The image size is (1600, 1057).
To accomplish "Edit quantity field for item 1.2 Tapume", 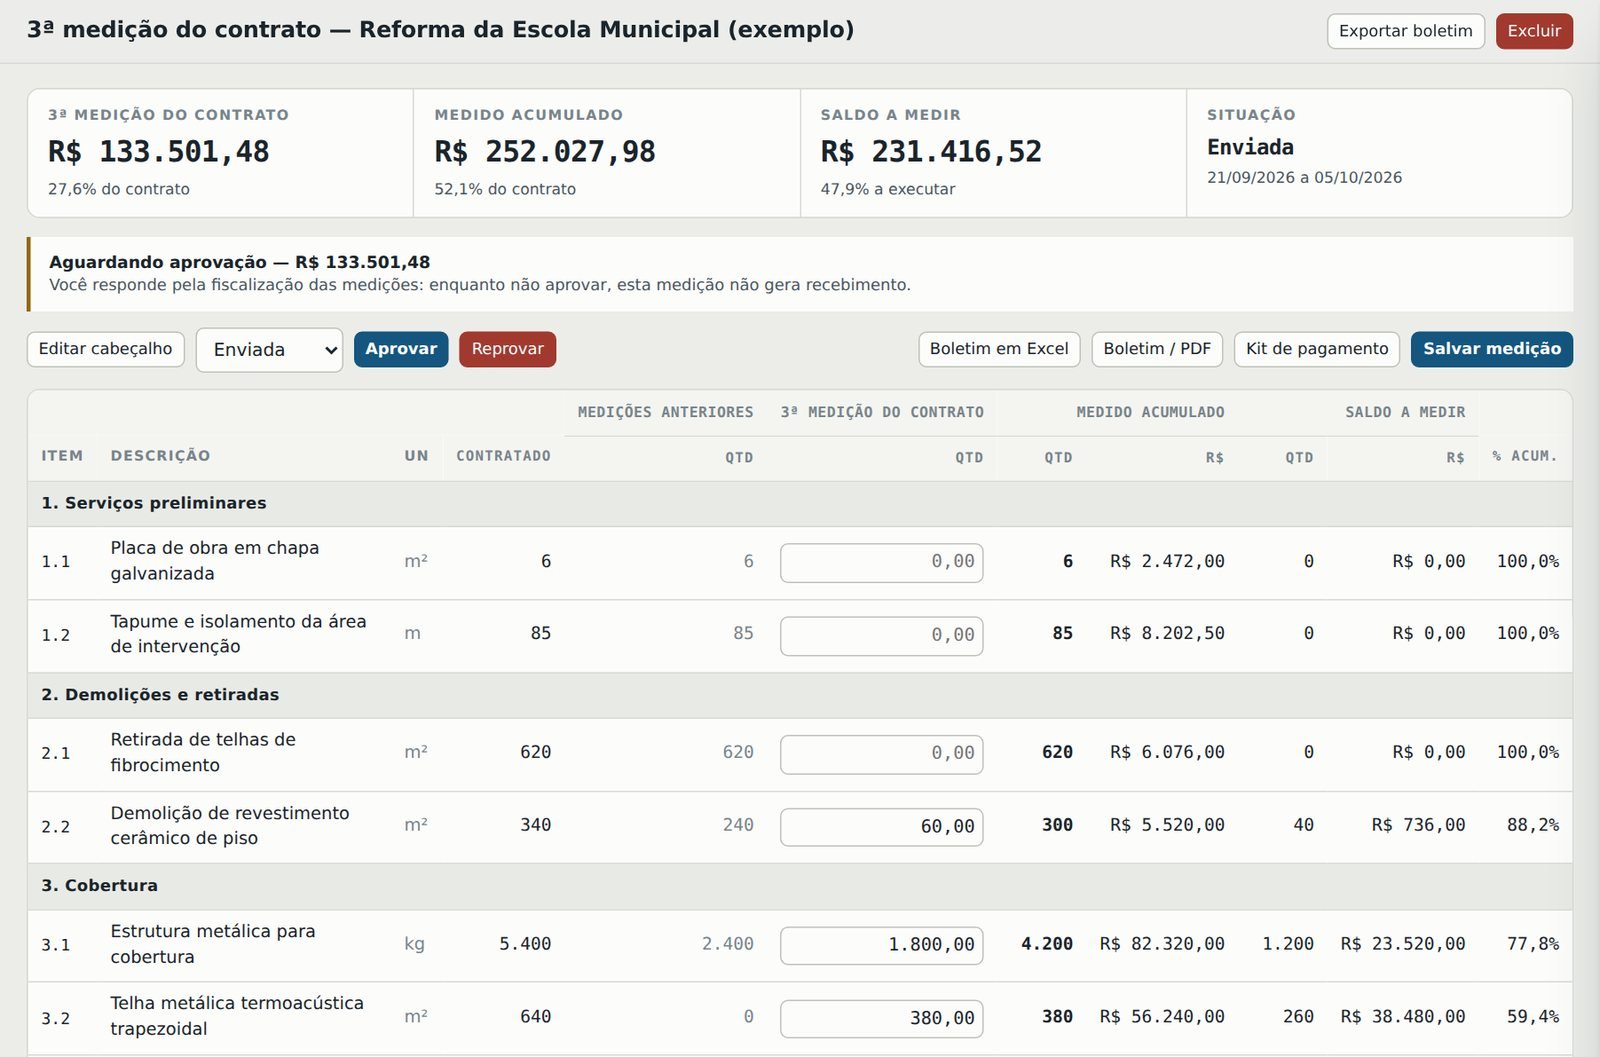I will point(881,635).
